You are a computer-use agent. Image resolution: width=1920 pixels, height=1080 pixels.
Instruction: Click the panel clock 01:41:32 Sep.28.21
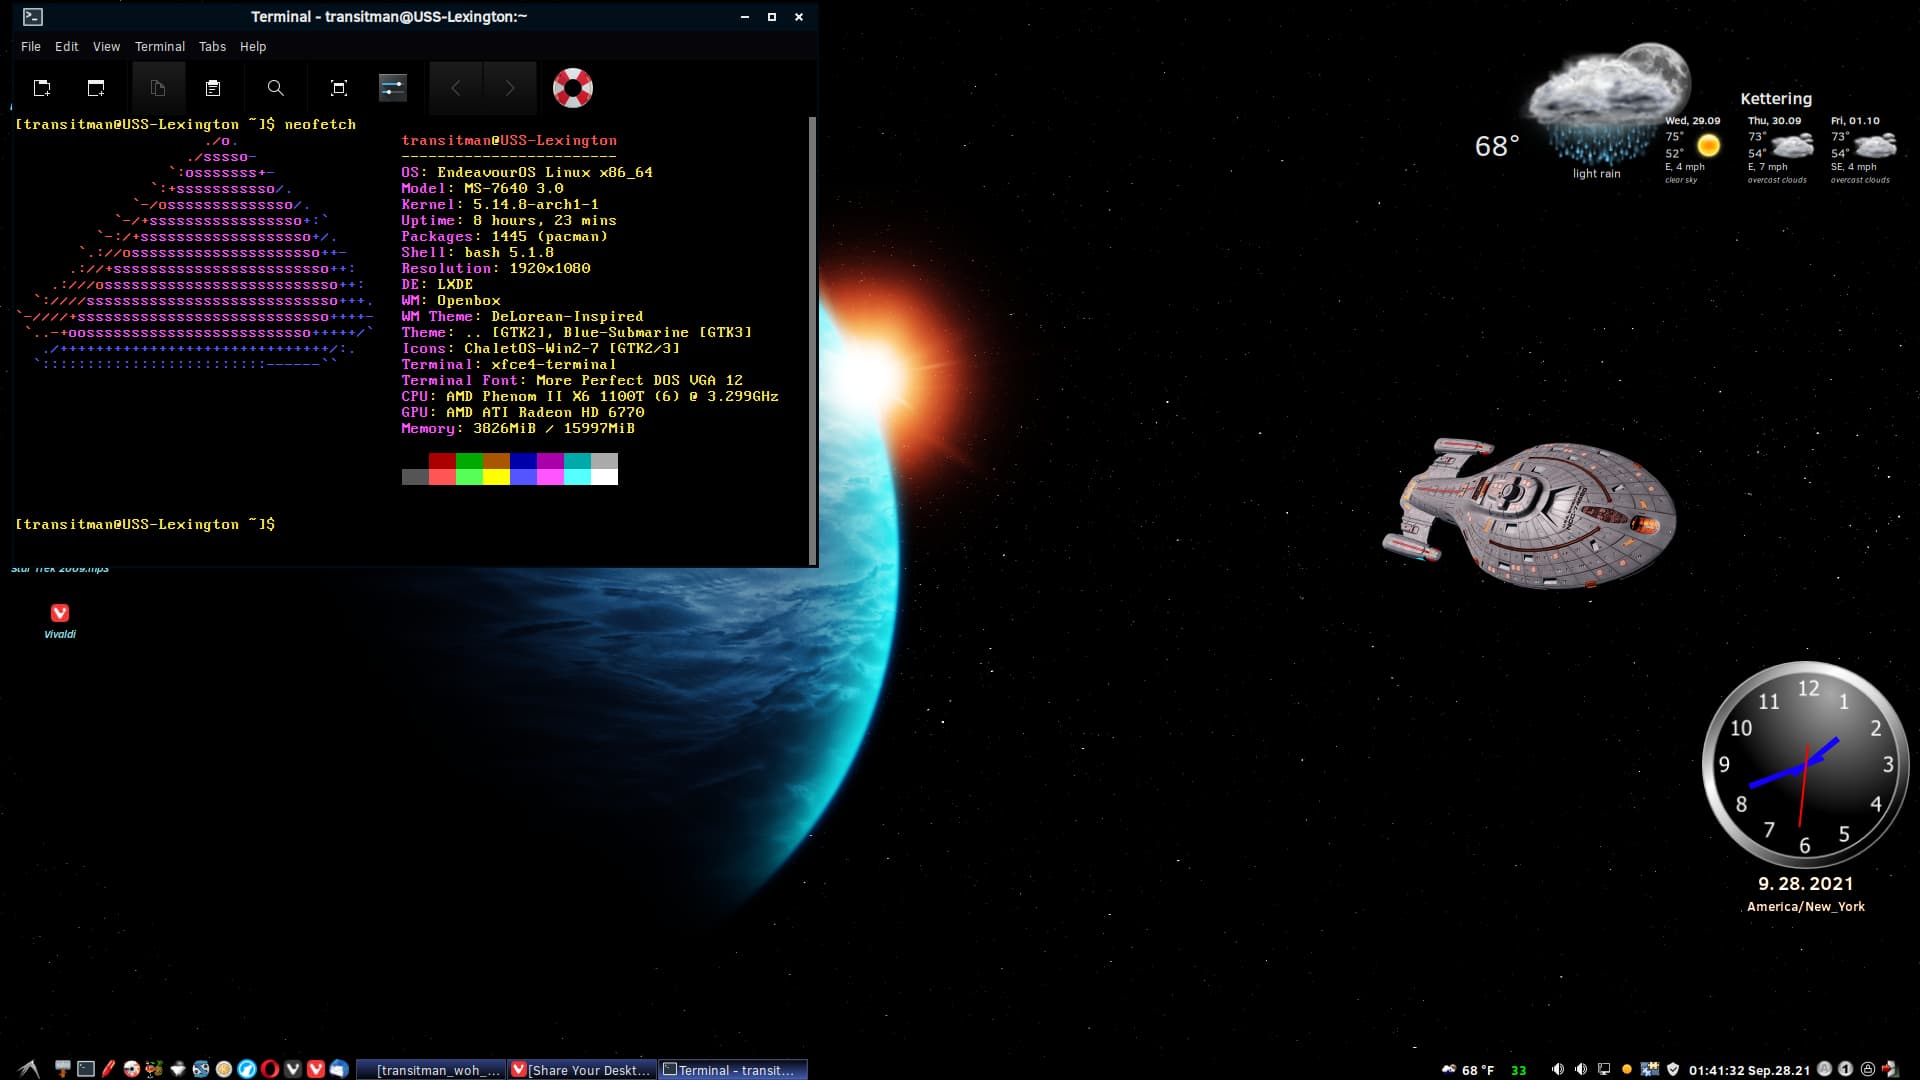point(1749,1070)
